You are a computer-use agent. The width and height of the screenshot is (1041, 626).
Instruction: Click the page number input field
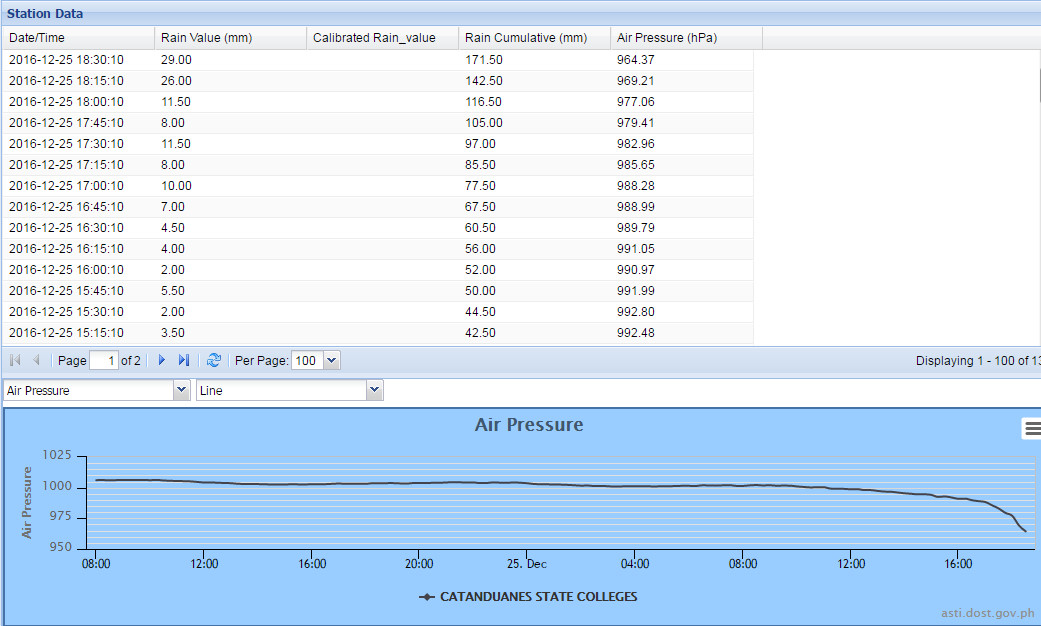104,361
